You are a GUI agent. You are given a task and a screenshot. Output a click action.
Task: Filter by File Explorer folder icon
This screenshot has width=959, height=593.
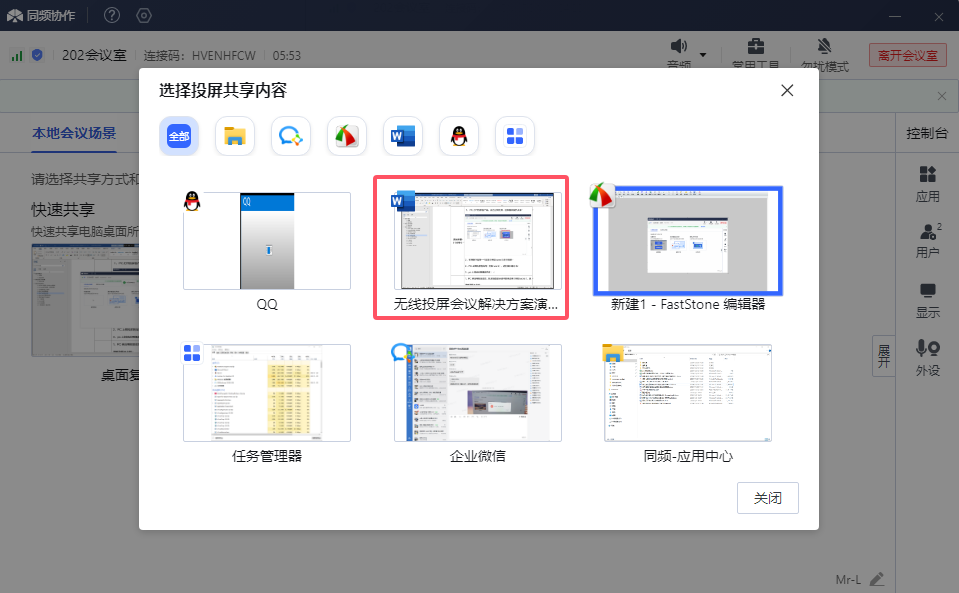coord(235,136)
